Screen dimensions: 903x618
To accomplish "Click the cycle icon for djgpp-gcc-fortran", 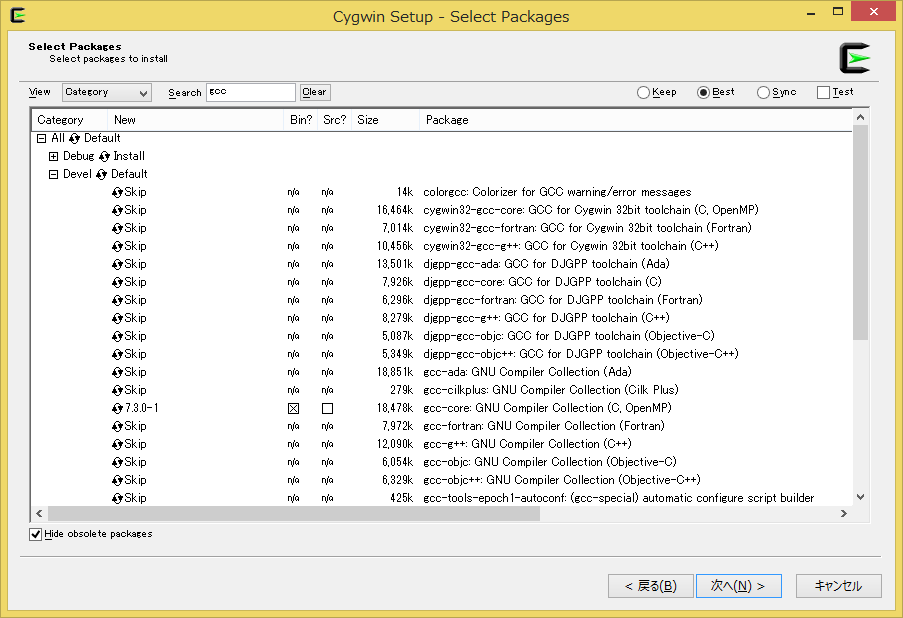I will (117, 300).
